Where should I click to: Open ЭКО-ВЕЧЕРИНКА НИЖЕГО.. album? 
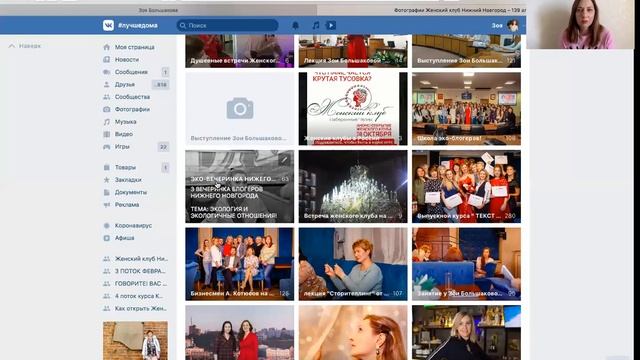click(240, 187)
